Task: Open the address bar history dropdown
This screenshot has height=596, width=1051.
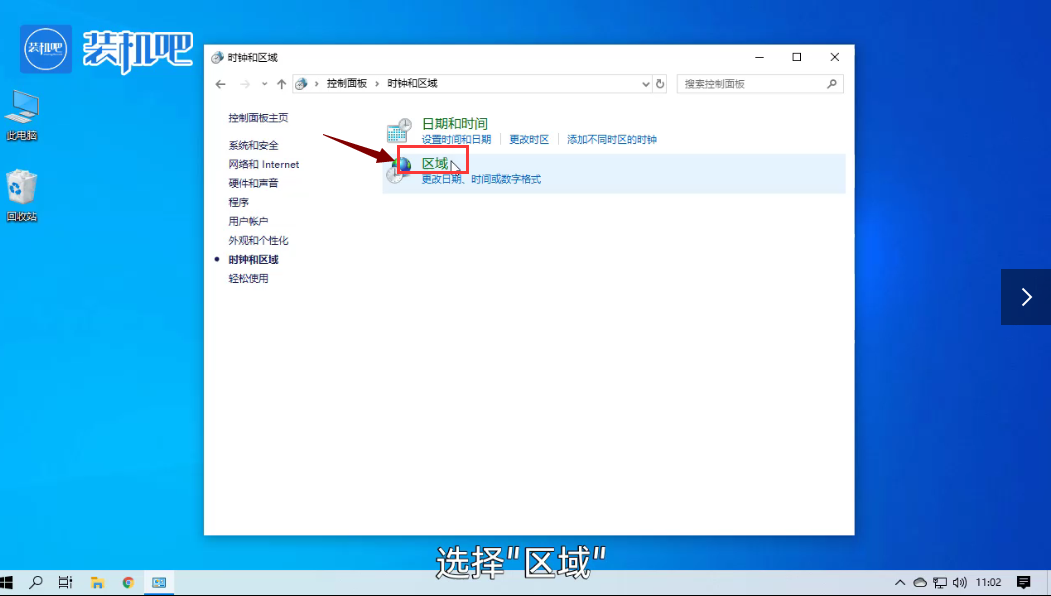Action: pyautogui.click(x=645, y=84)
